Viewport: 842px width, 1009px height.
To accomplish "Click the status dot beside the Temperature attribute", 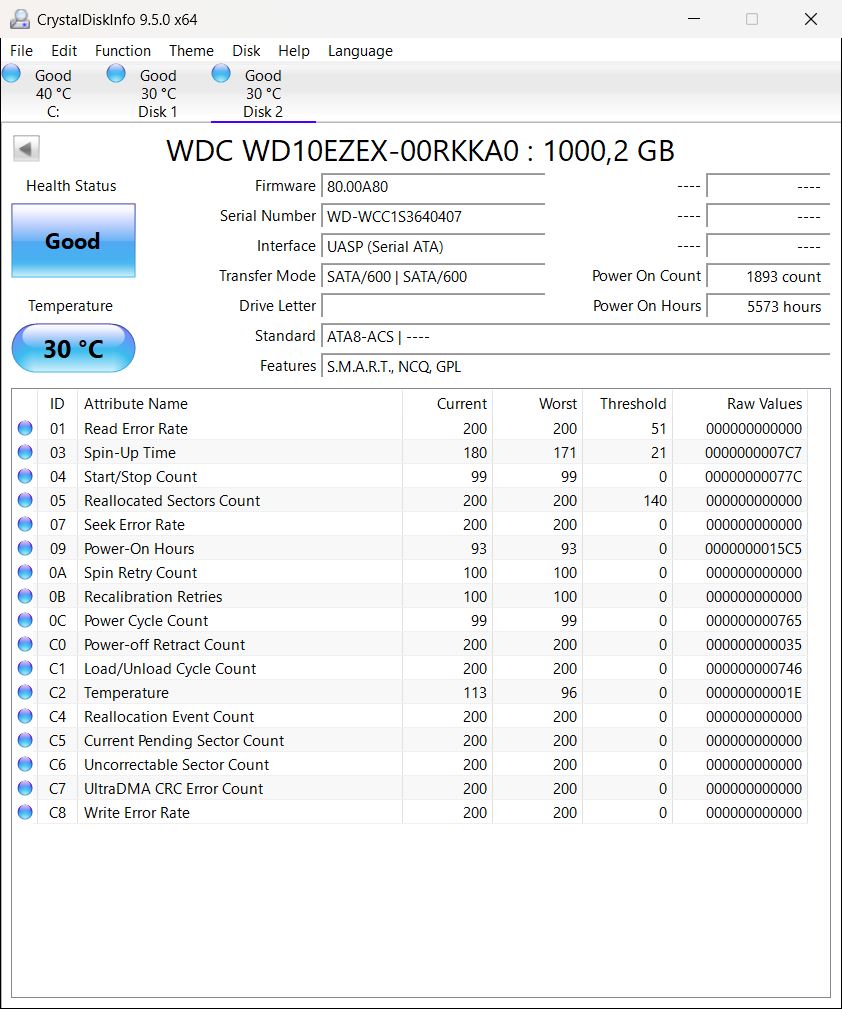I will click(x=24, y=692).
